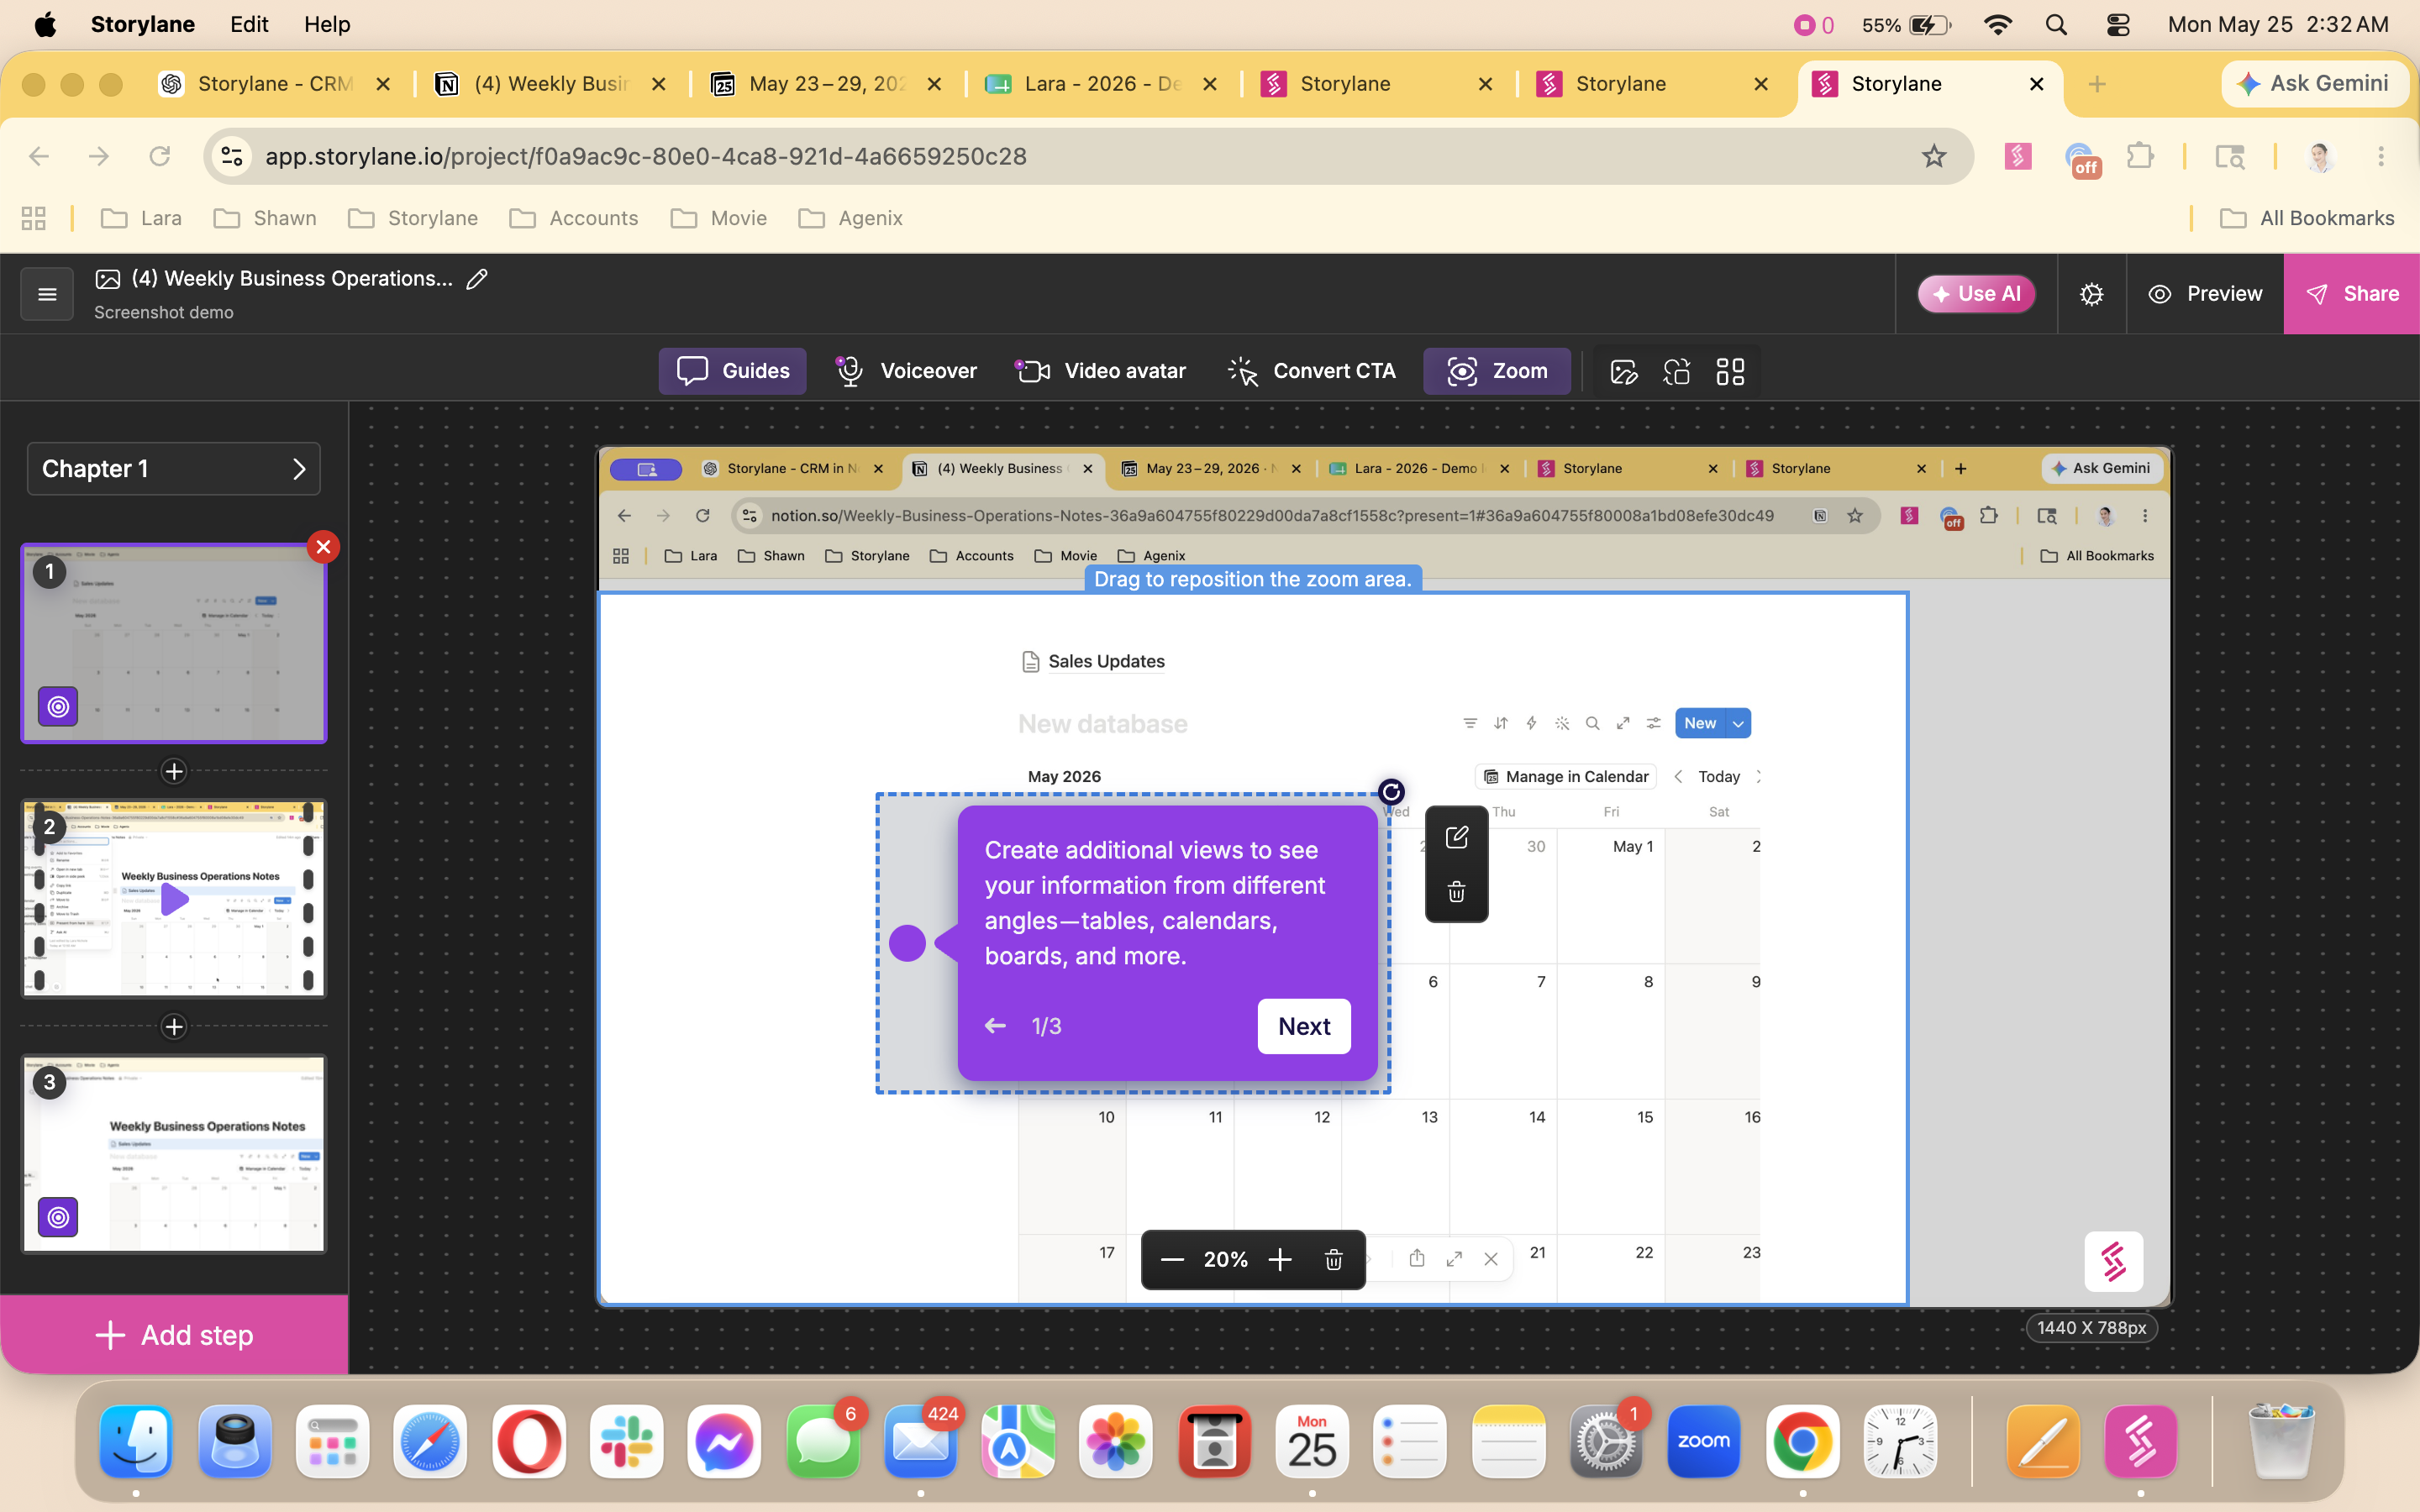Click the Share button
This screenshot has width=2420, height=1512.
(2351, 294)
